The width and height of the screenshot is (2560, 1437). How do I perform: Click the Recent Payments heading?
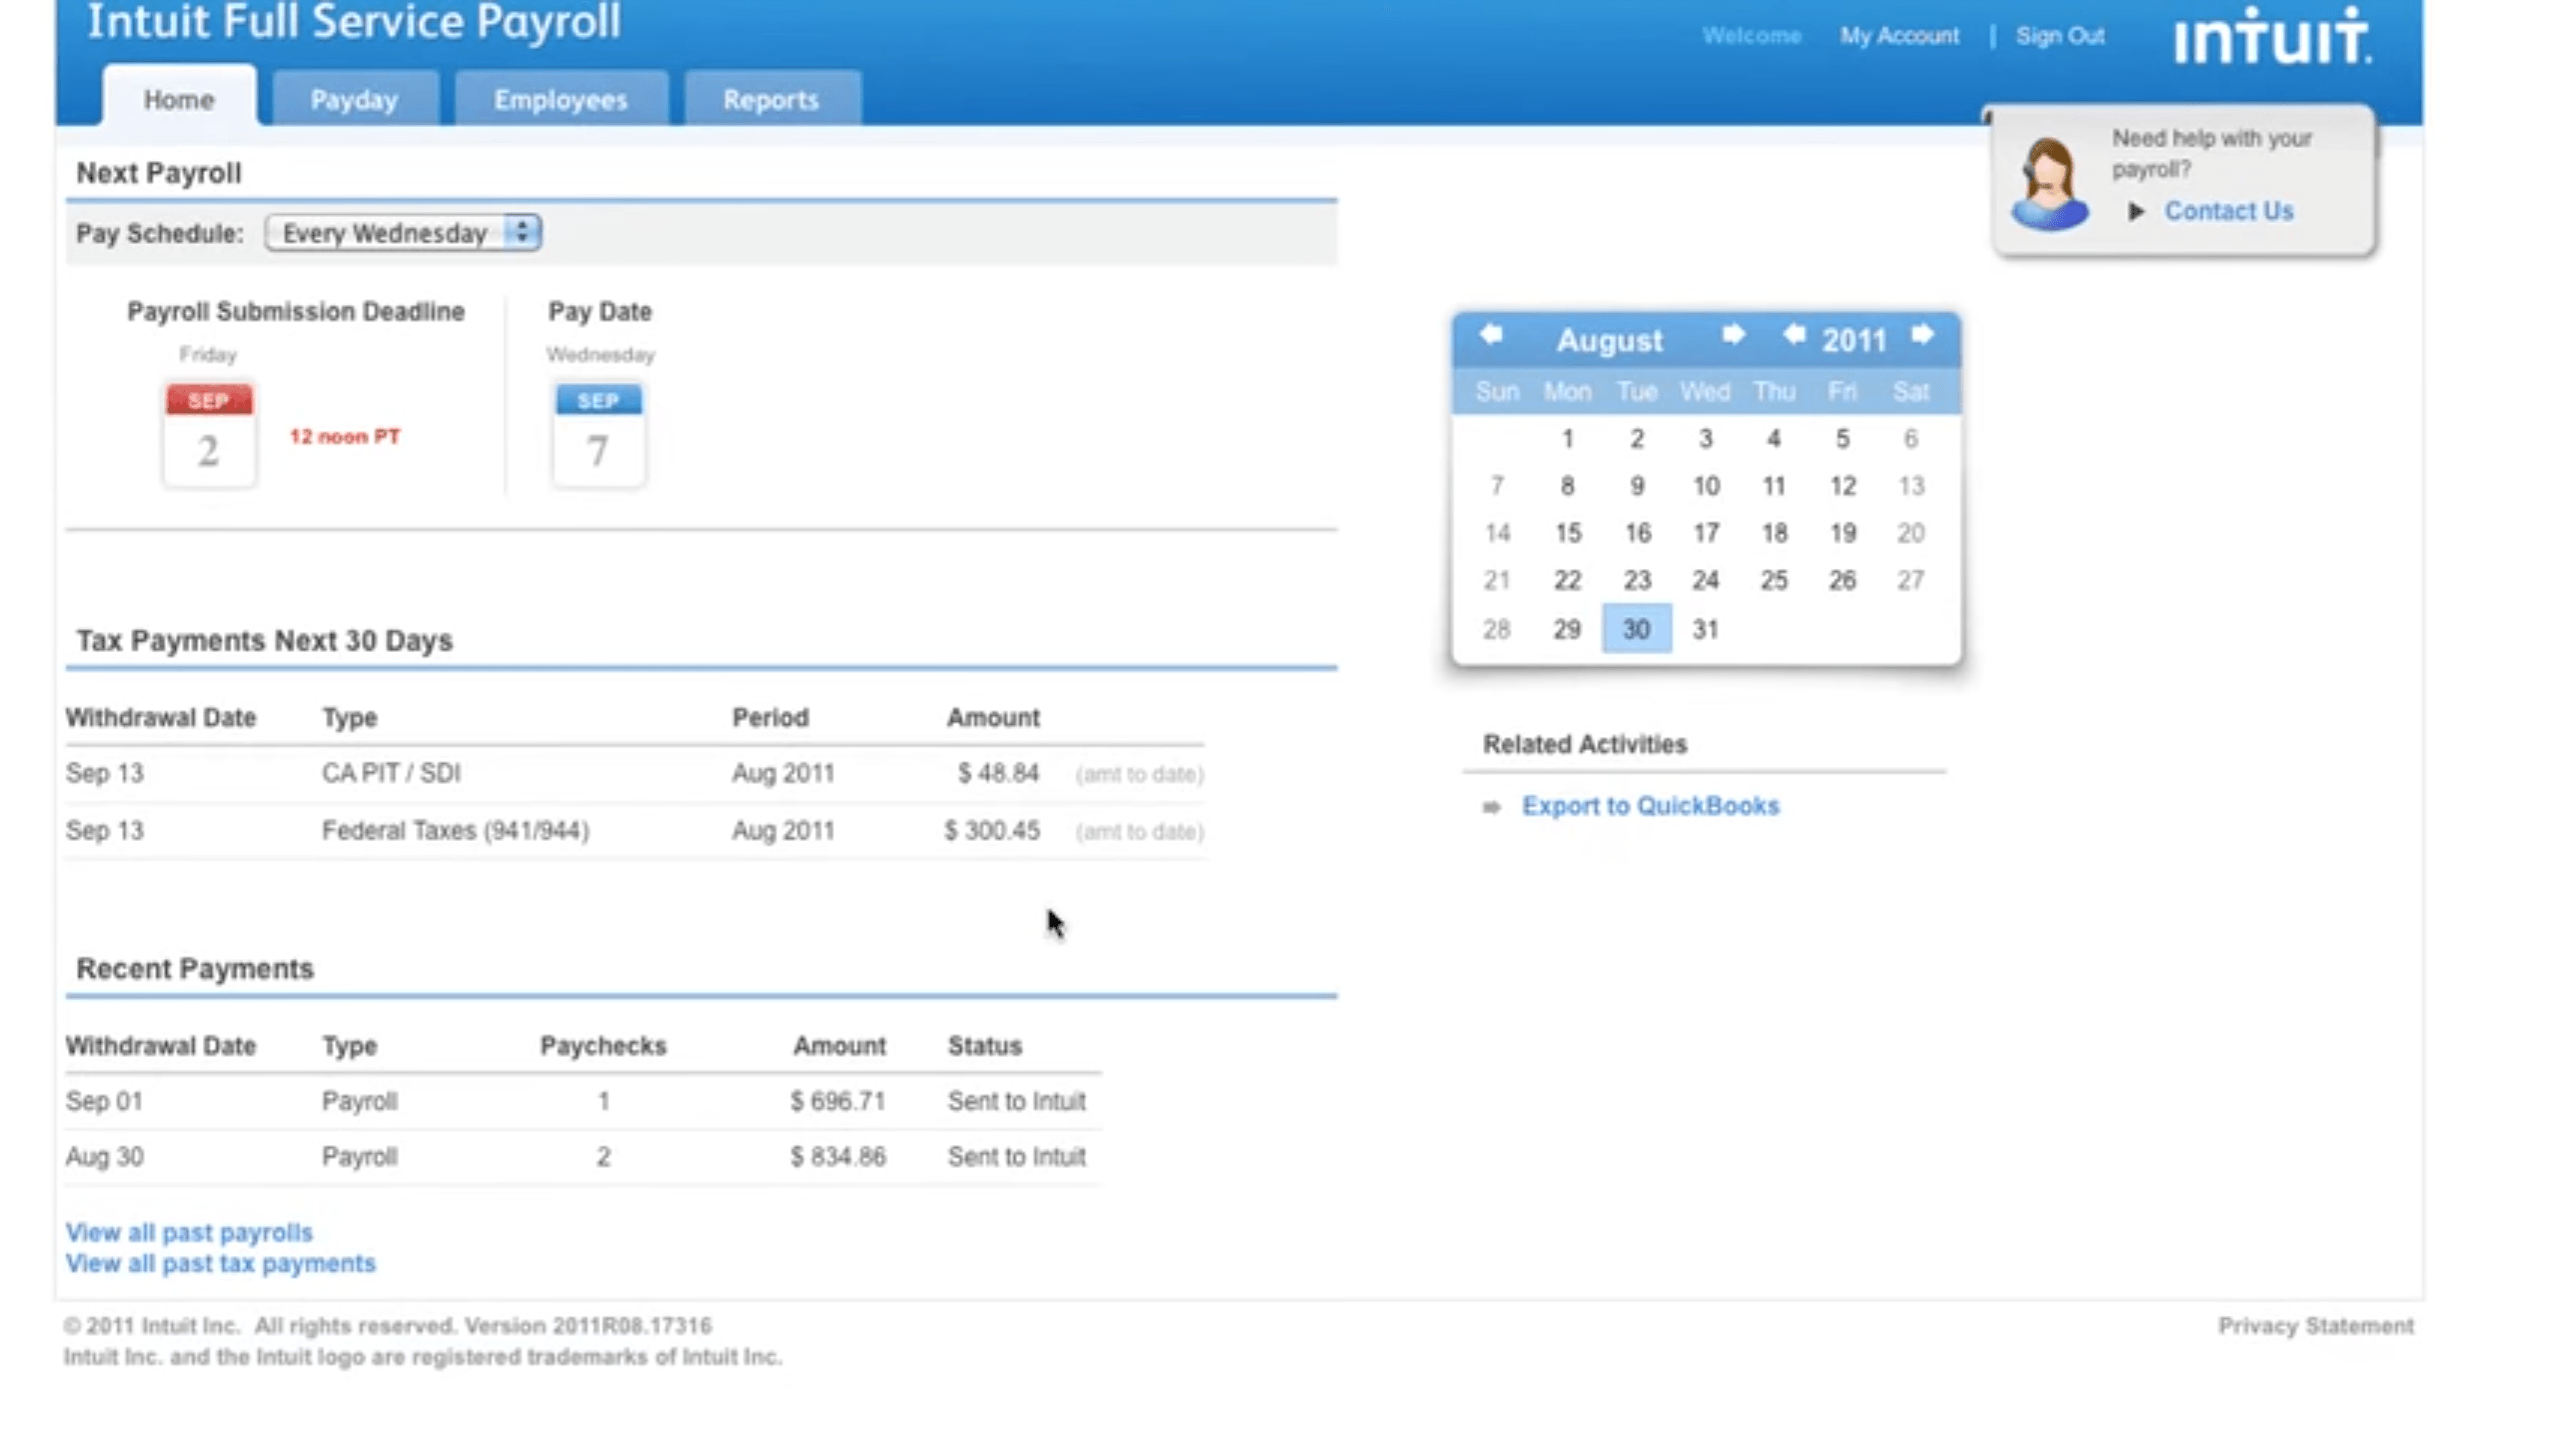pos(195,968)
